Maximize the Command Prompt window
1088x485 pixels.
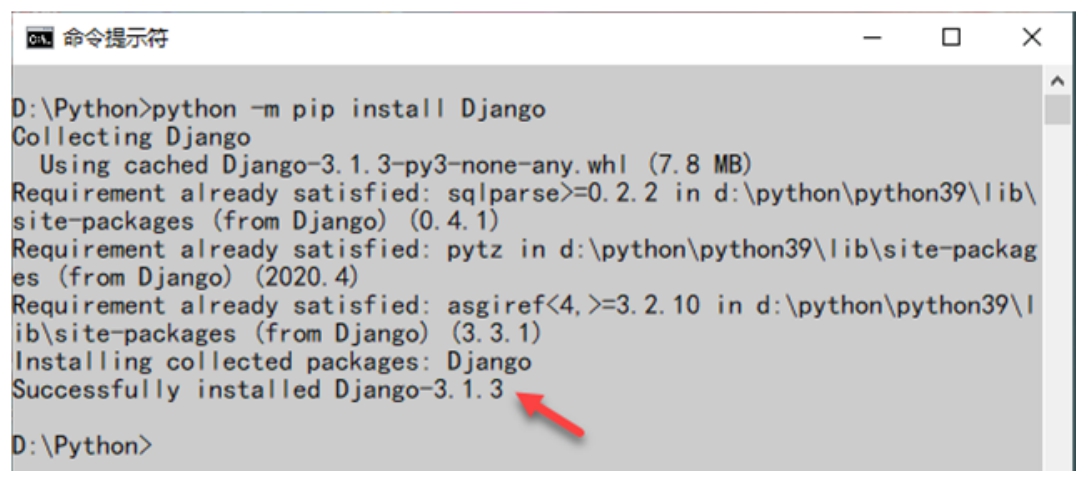(x=951, y=38)
